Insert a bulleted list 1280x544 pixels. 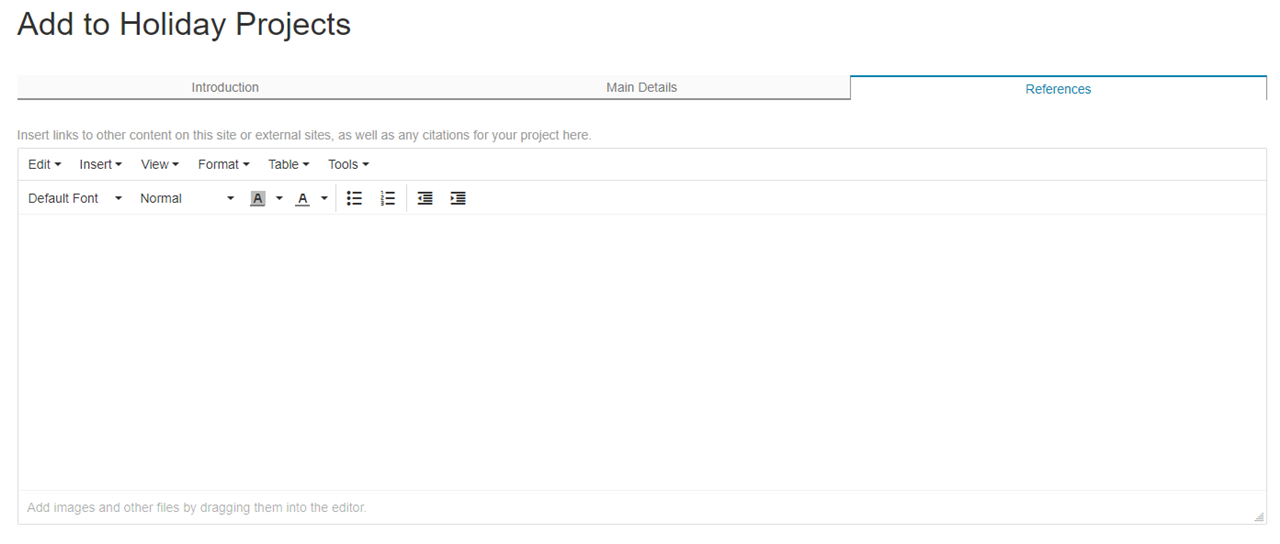click(x=354, y=198)
